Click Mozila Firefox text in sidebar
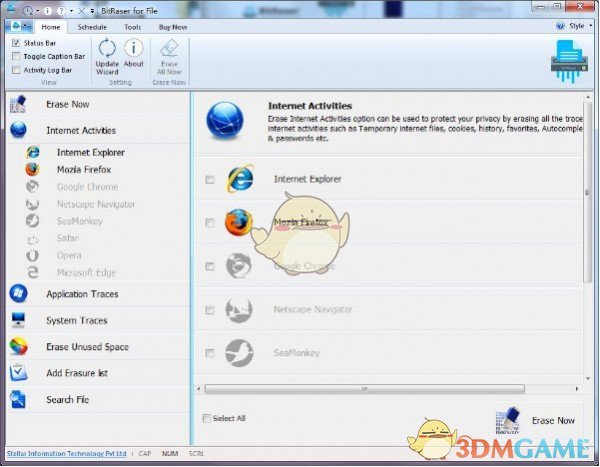Viewport: 600px width, 467px height. (x=84, y=169)
